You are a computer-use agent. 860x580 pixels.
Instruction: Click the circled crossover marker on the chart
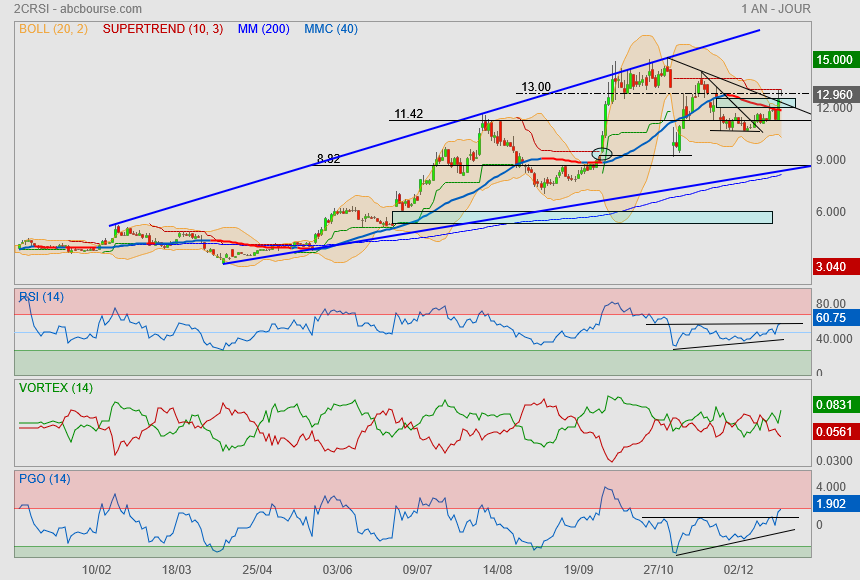point(601,154)
